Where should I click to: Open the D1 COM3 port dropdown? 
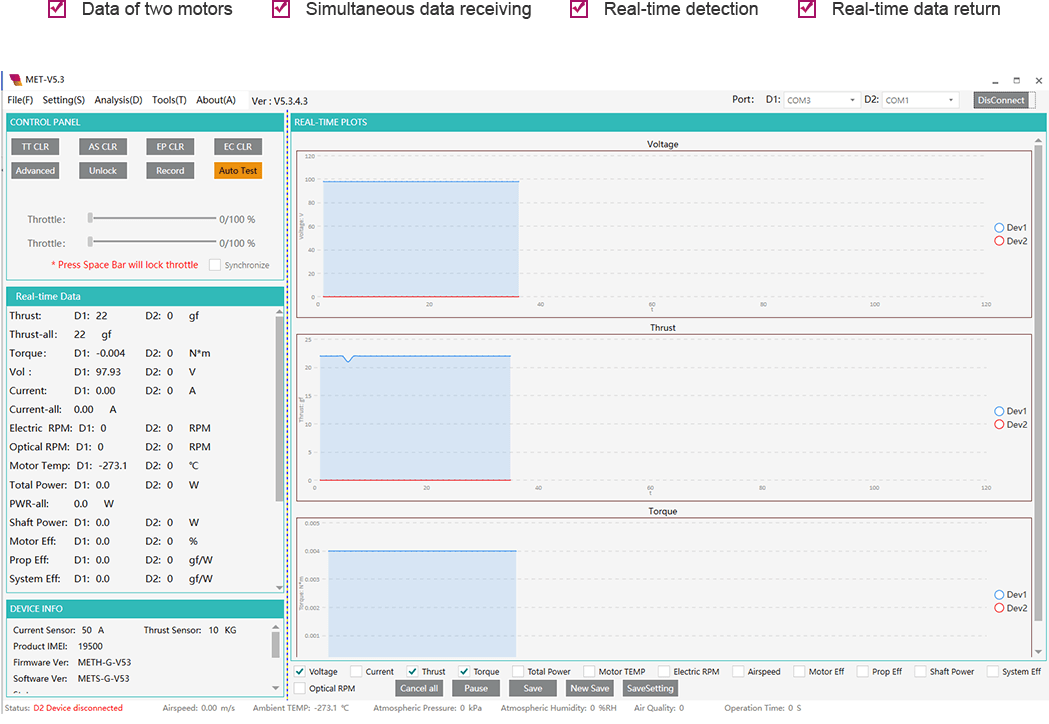(x=821, y=100)
